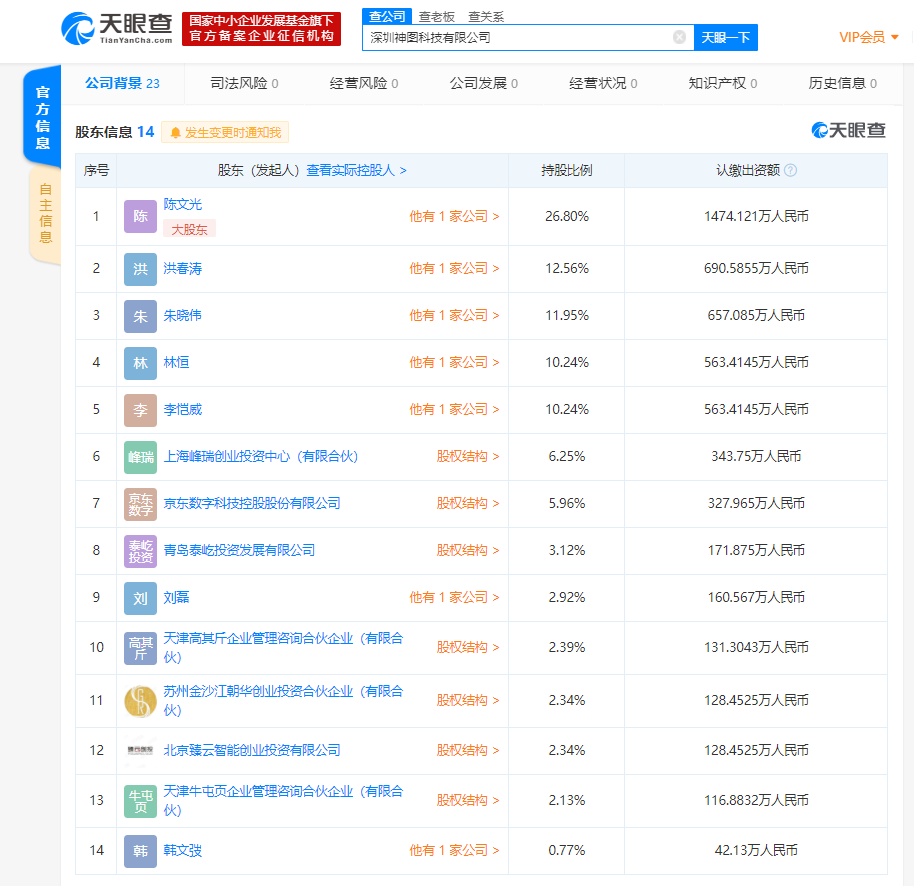
Task: Expand 天津牛屯页 股权结构
Action: coord(467,800)
